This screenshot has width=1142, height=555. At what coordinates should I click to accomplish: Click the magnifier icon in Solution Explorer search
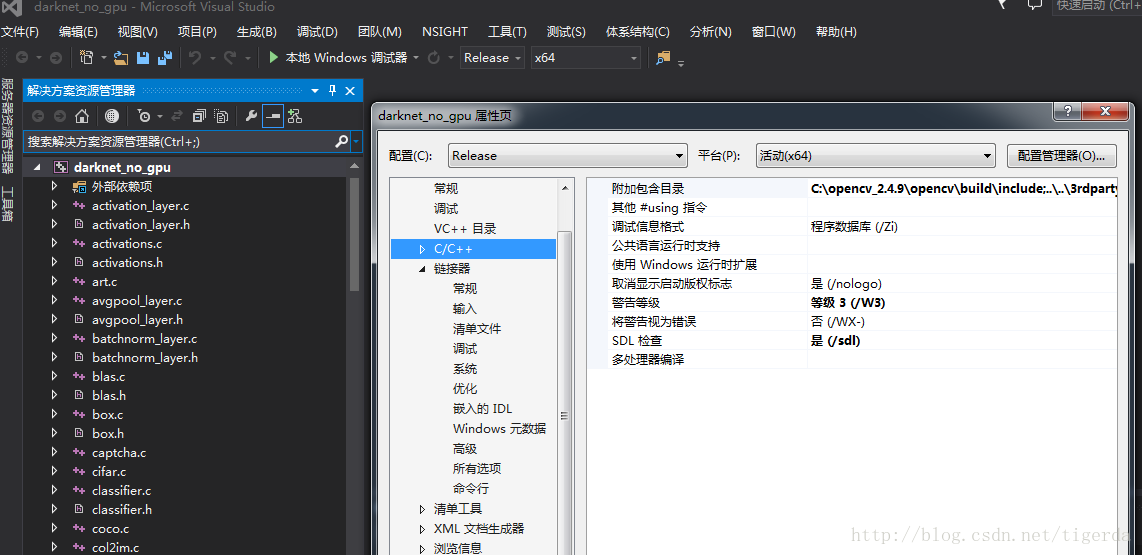pyautogui.click(x=341, y=141)
